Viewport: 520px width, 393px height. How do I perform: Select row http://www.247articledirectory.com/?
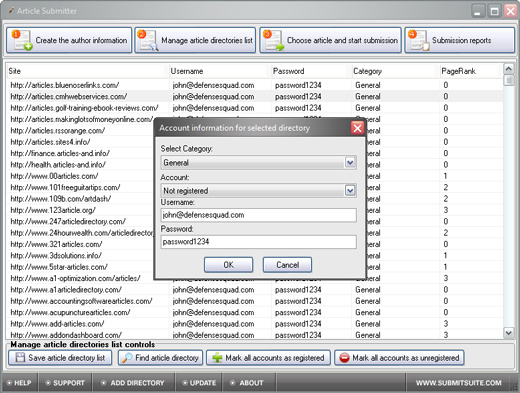click(x=255, y=221)
